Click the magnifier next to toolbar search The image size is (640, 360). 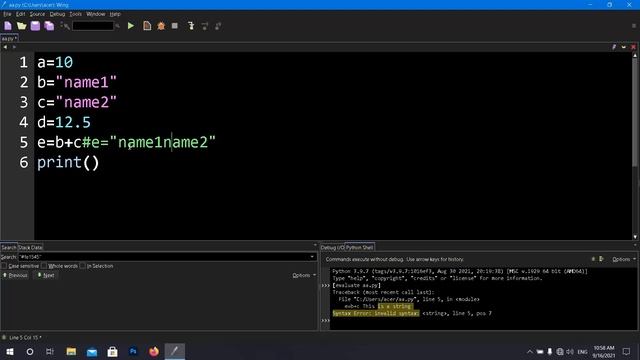coord(118,26)
